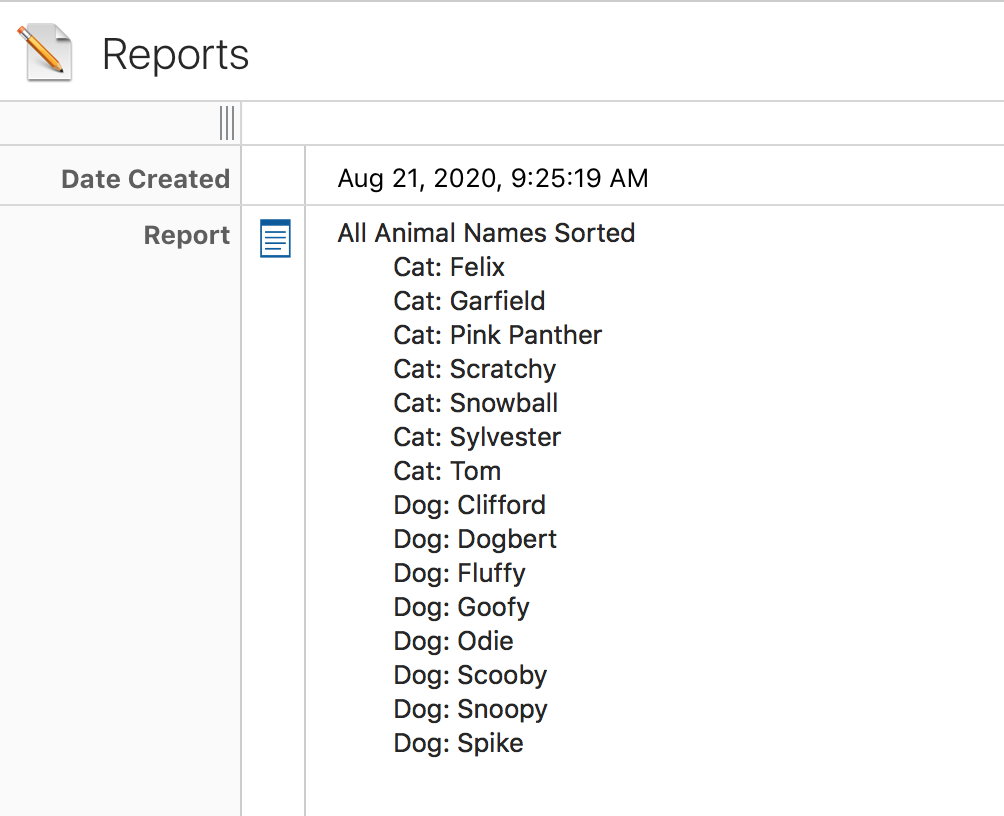Click the Cat: Felix line
The height and width of the screenshot is (816, 1004).
(449, 267)
